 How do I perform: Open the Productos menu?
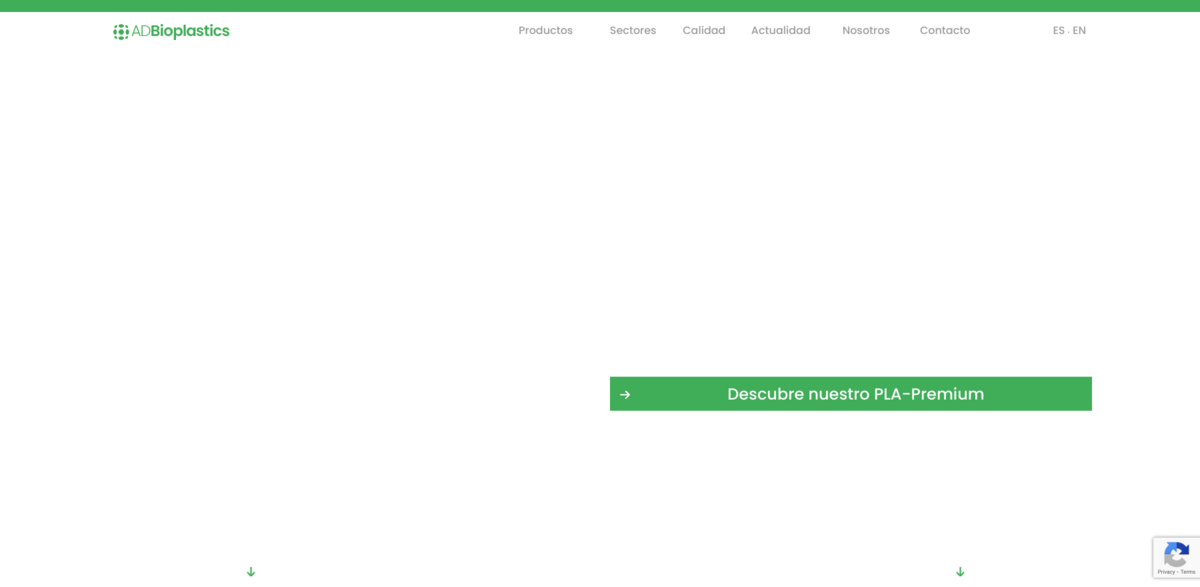(x=545, y=31)
